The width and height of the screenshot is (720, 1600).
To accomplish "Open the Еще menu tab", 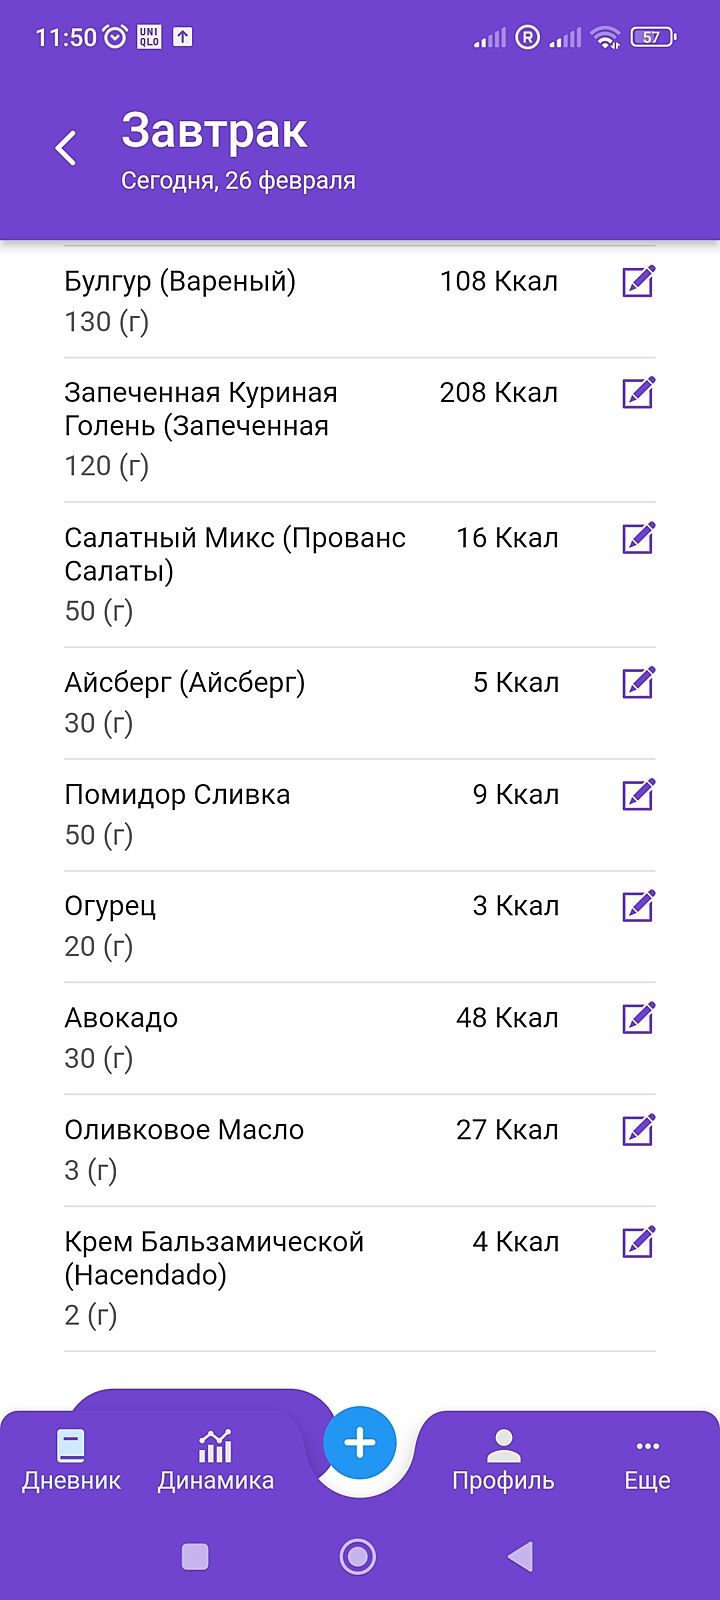I will [x=647, y=1461].
